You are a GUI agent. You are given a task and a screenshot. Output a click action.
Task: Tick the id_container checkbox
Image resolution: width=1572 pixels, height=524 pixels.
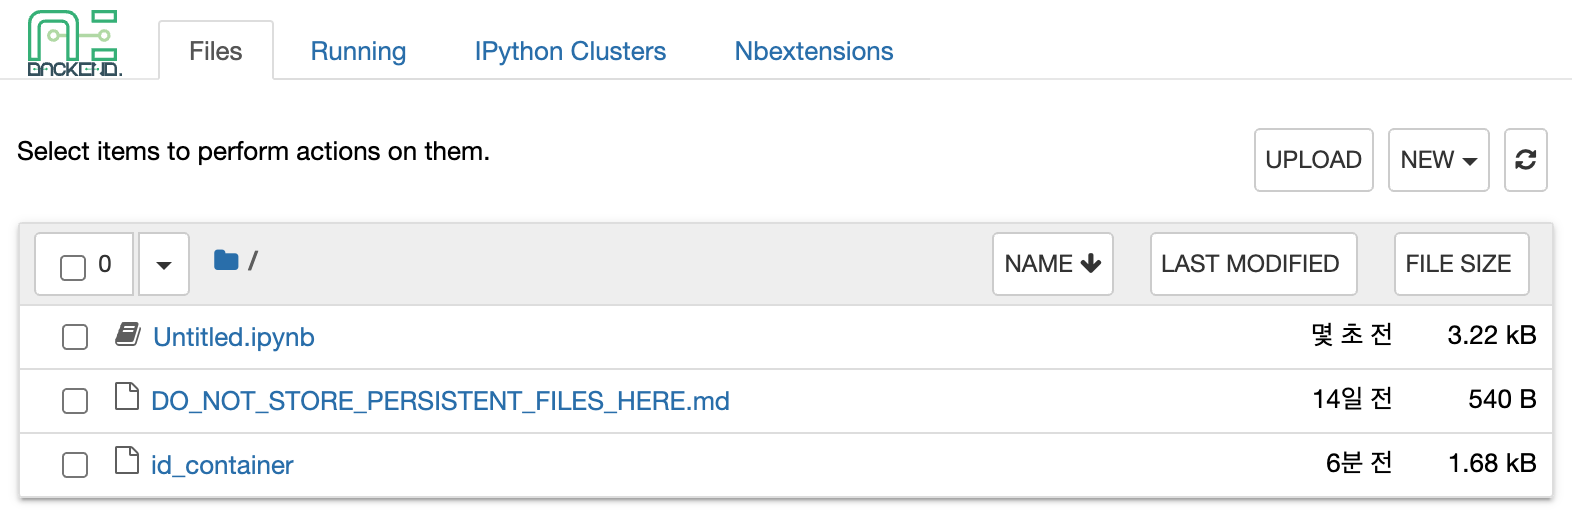click(75, 465)
